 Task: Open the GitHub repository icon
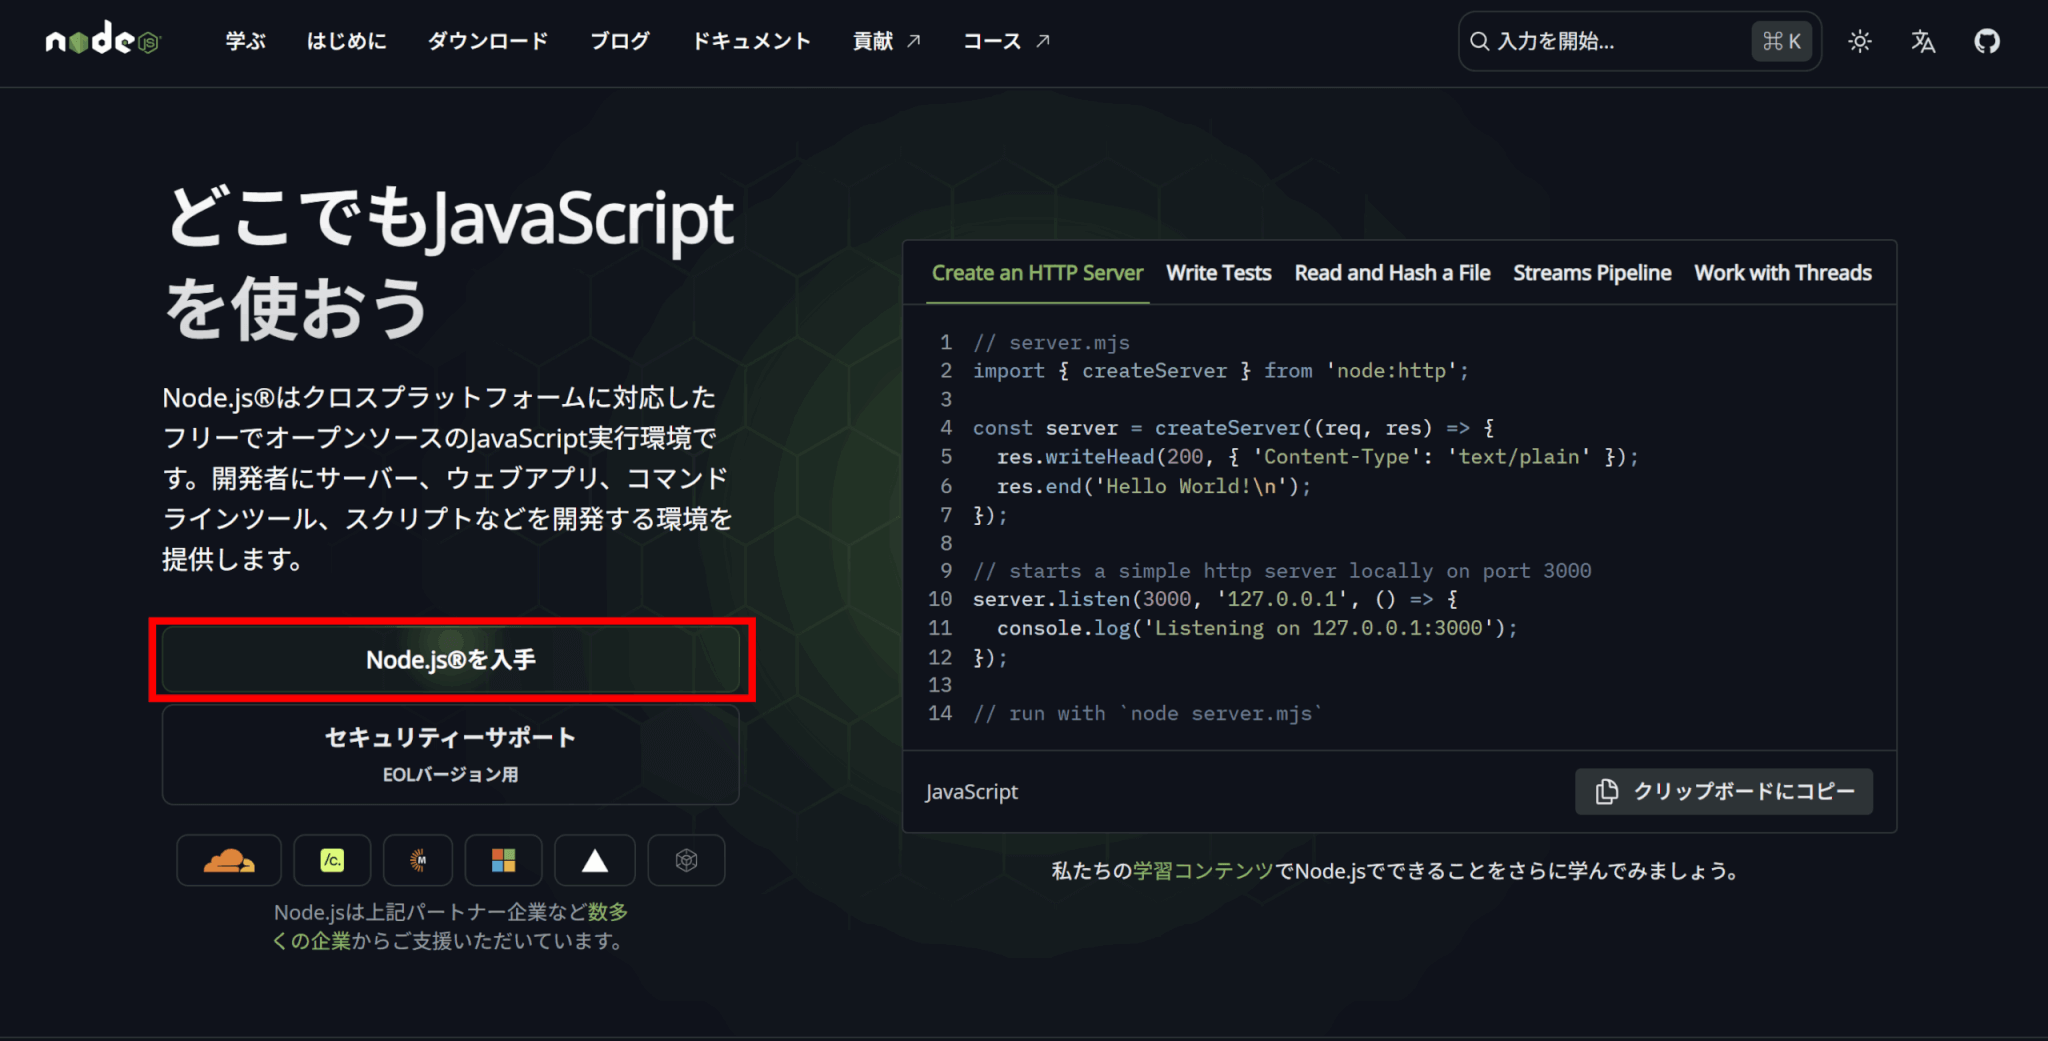point(1986,41)
